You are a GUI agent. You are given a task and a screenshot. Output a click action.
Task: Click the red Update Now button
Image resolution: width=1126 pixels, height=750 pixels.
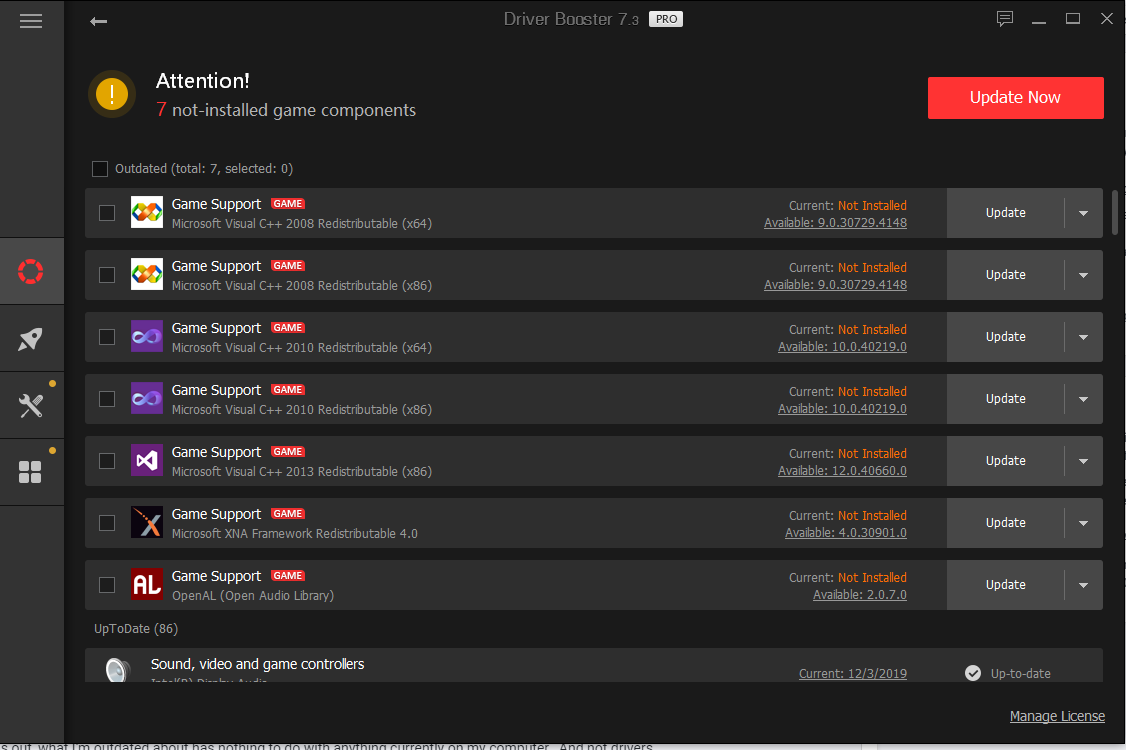(x=1015, y=98)
